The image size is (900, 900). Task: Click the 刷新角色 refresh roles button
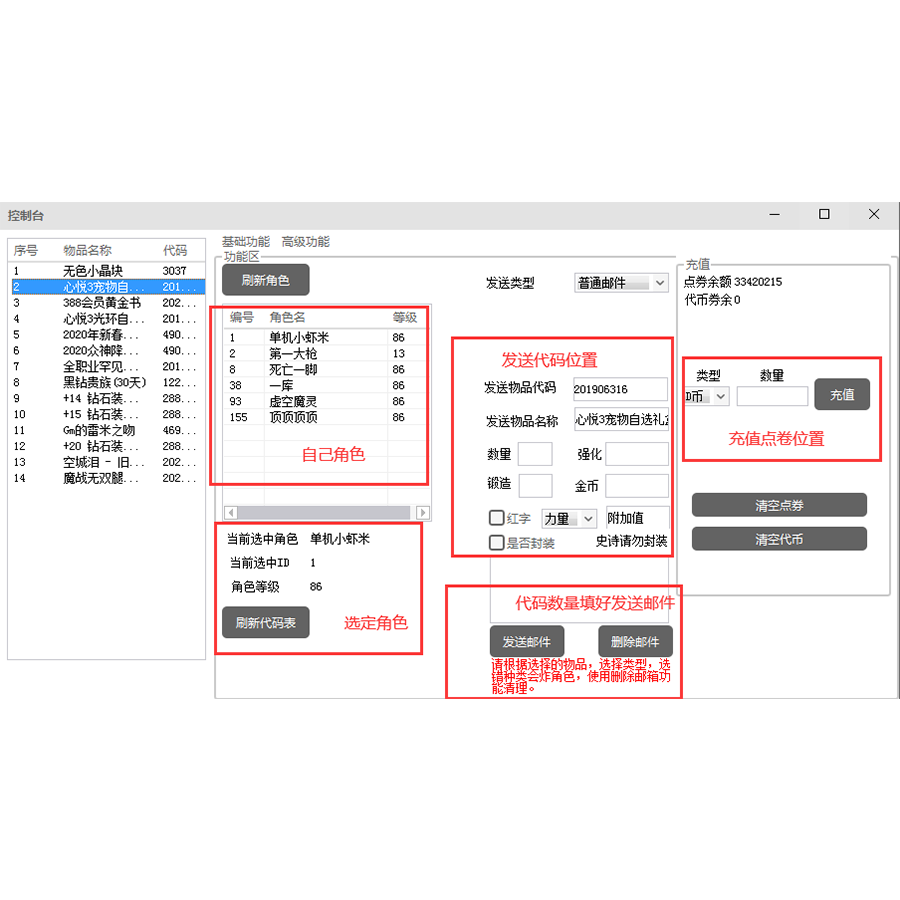click(x=264, y=280)
